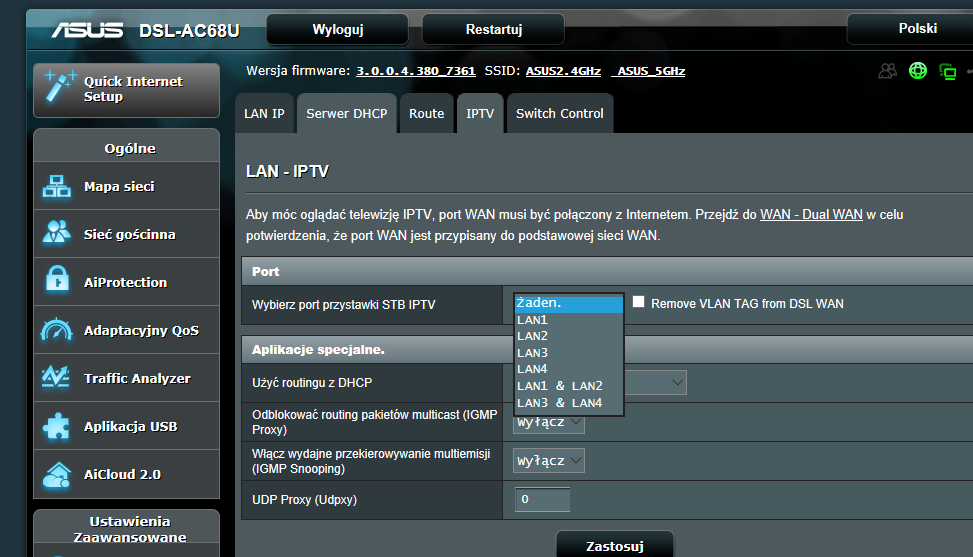This screenshot has height=557, width=973.
Task: Follow the WAN - Dual WAN link
Action: 811,215
